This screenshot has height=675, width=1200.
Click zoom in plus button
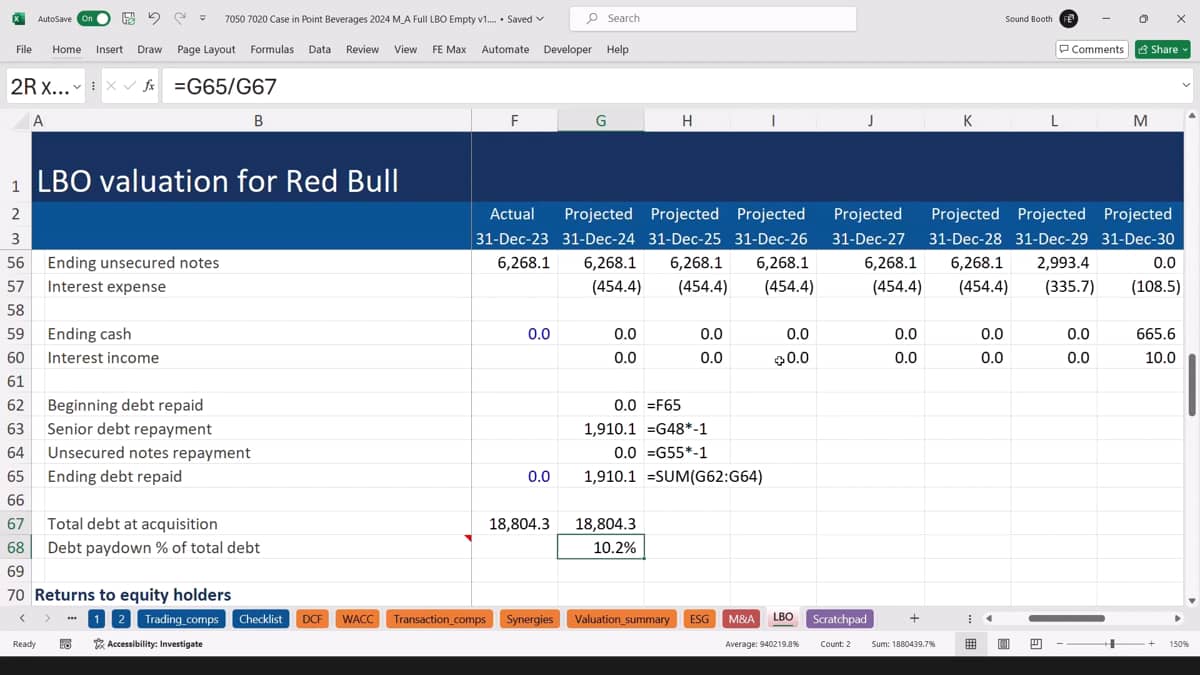pos(1153,644)
